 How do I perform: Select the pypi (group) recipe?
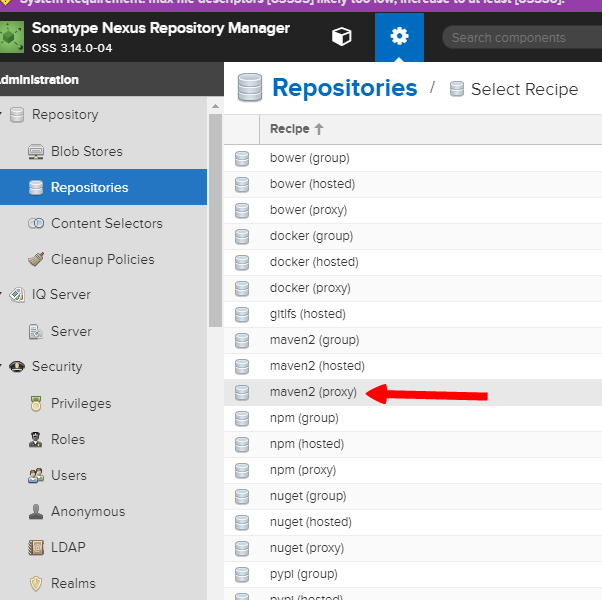[x=413, y=575]
